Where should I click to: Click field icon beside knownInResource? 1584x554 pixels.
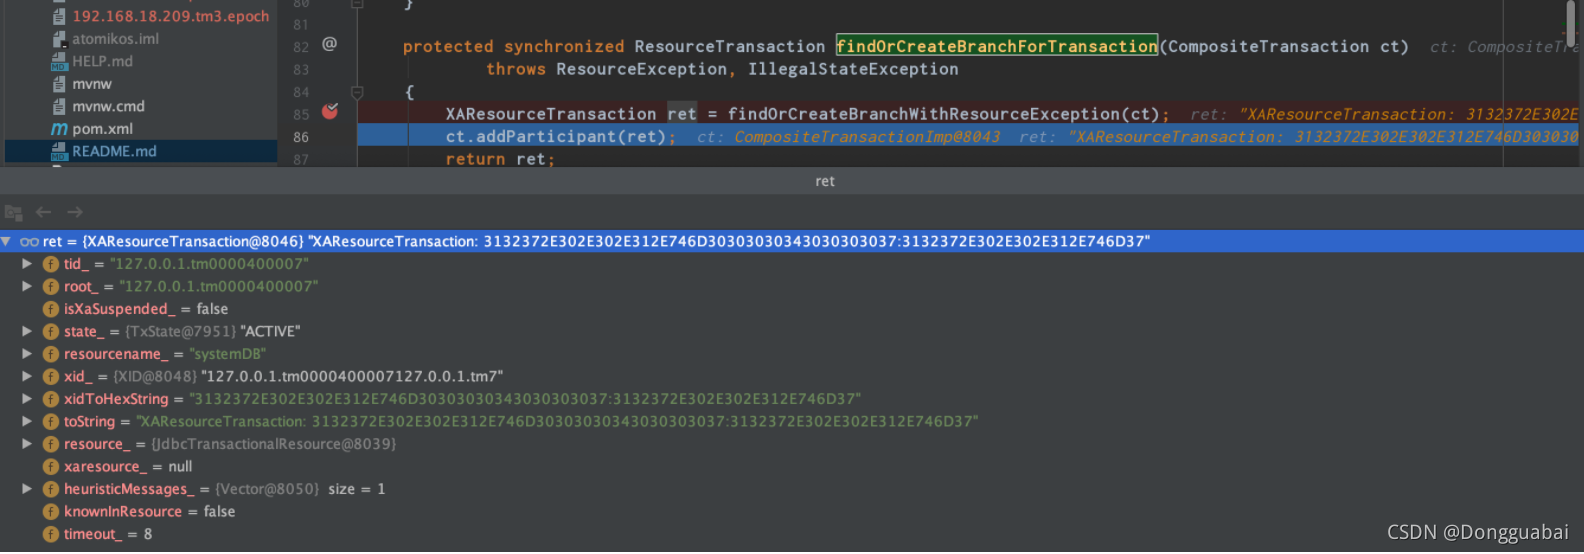coord(51,512)
